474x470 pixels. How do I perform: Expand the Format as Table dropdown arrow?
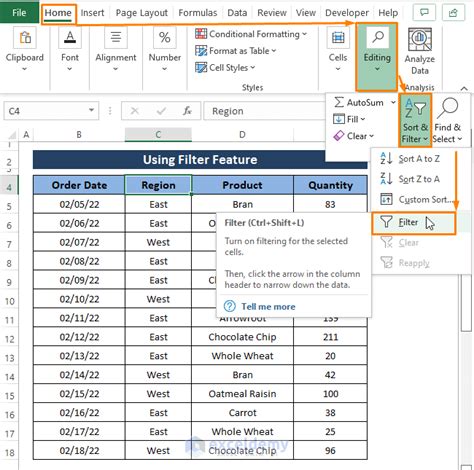pyautogui.click(x=274, y=51)
